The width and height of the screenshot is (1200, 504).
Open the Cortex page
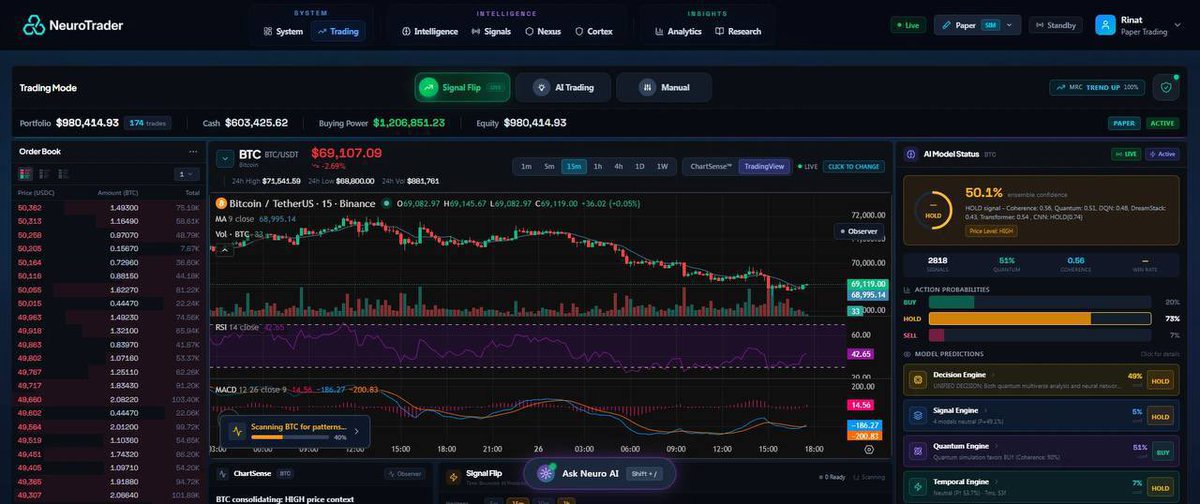[x=594, y=31]
